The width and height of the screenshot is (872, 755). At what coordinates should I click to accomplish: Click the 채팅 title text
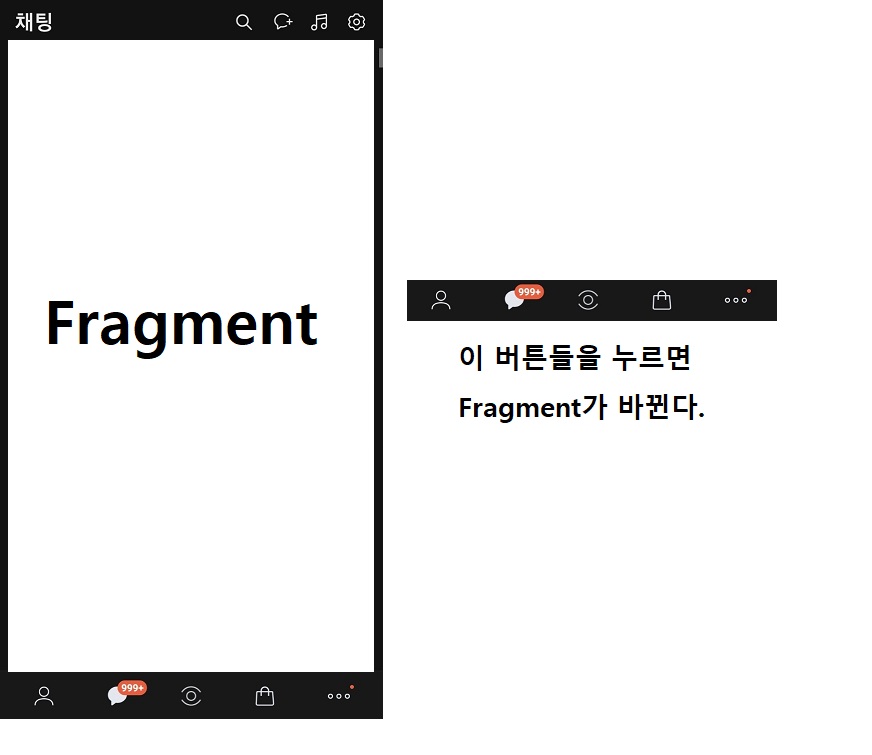[34, 22]
